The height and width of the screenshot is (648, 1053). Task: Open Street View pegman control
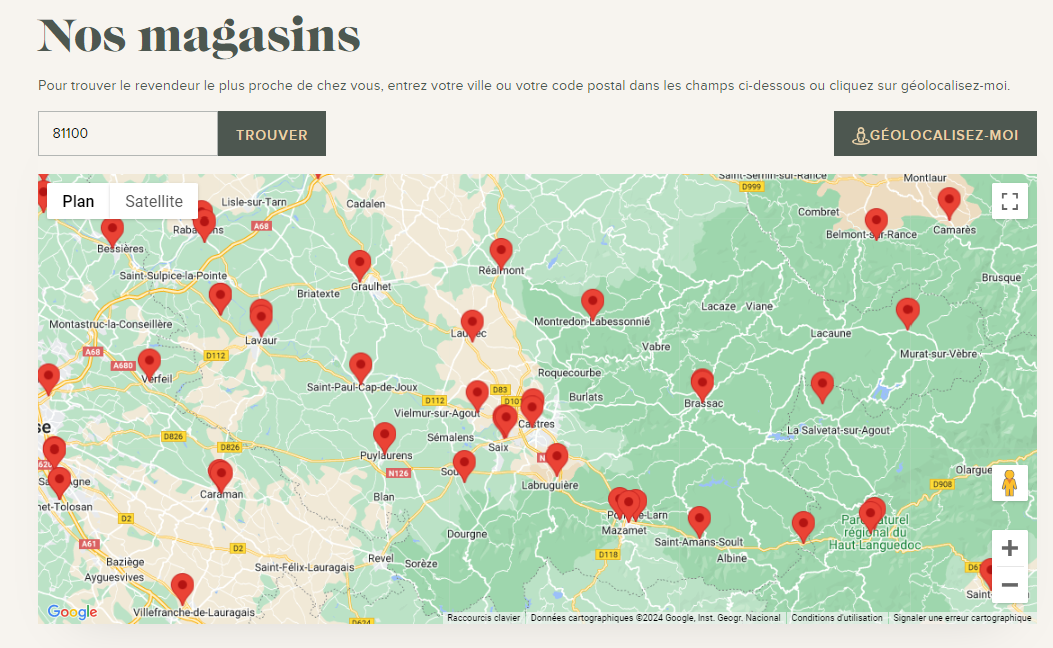pos(1009,483)
